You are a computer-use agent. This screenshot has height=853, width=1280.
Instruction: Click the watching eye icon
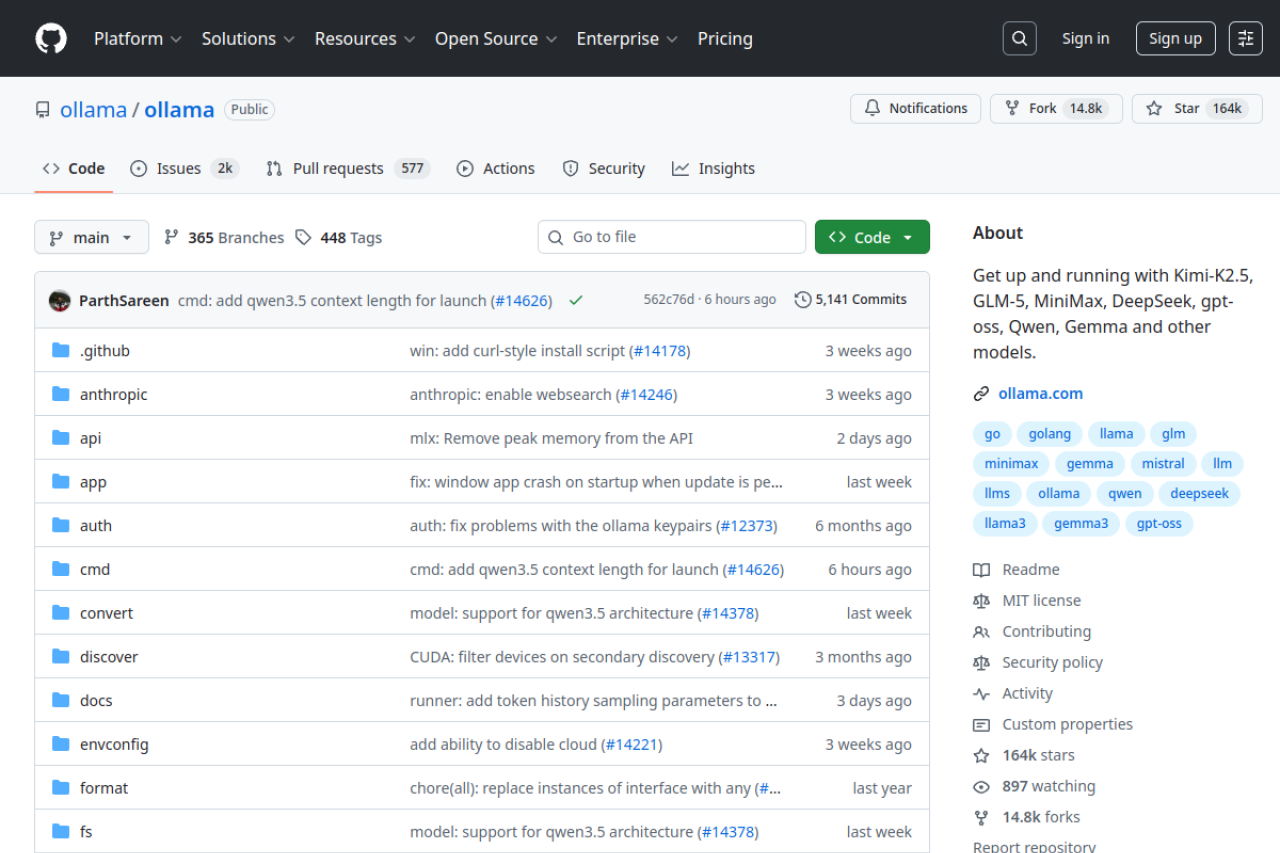[x=981, y=786]
